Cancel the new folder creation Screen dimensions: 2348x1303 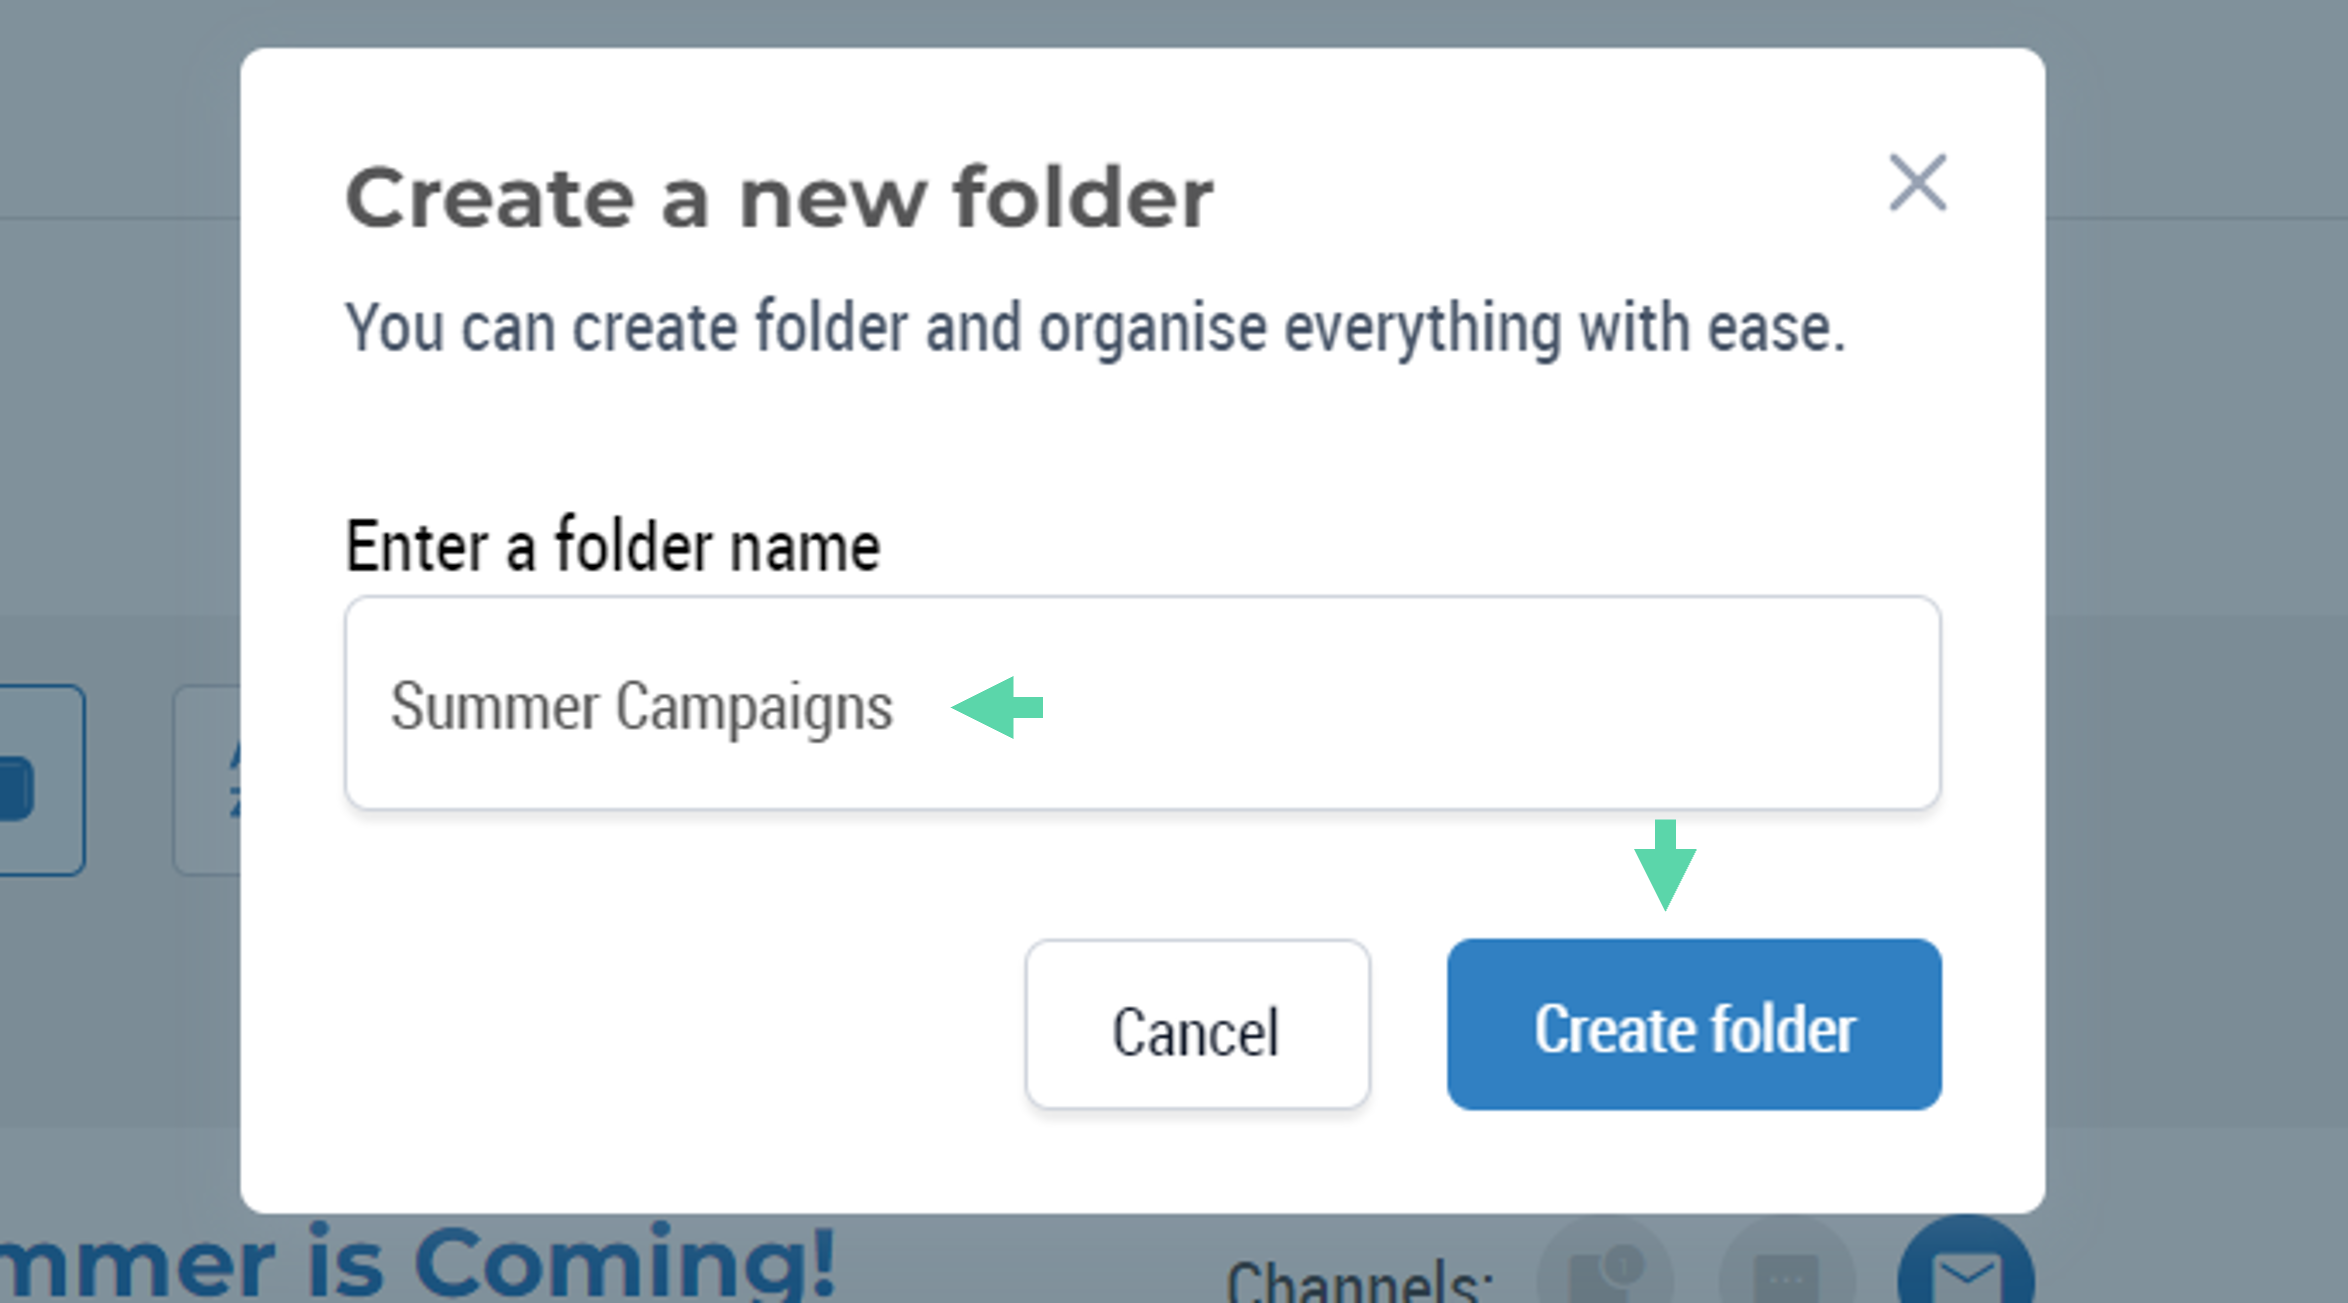(x=1197, y=1024)
